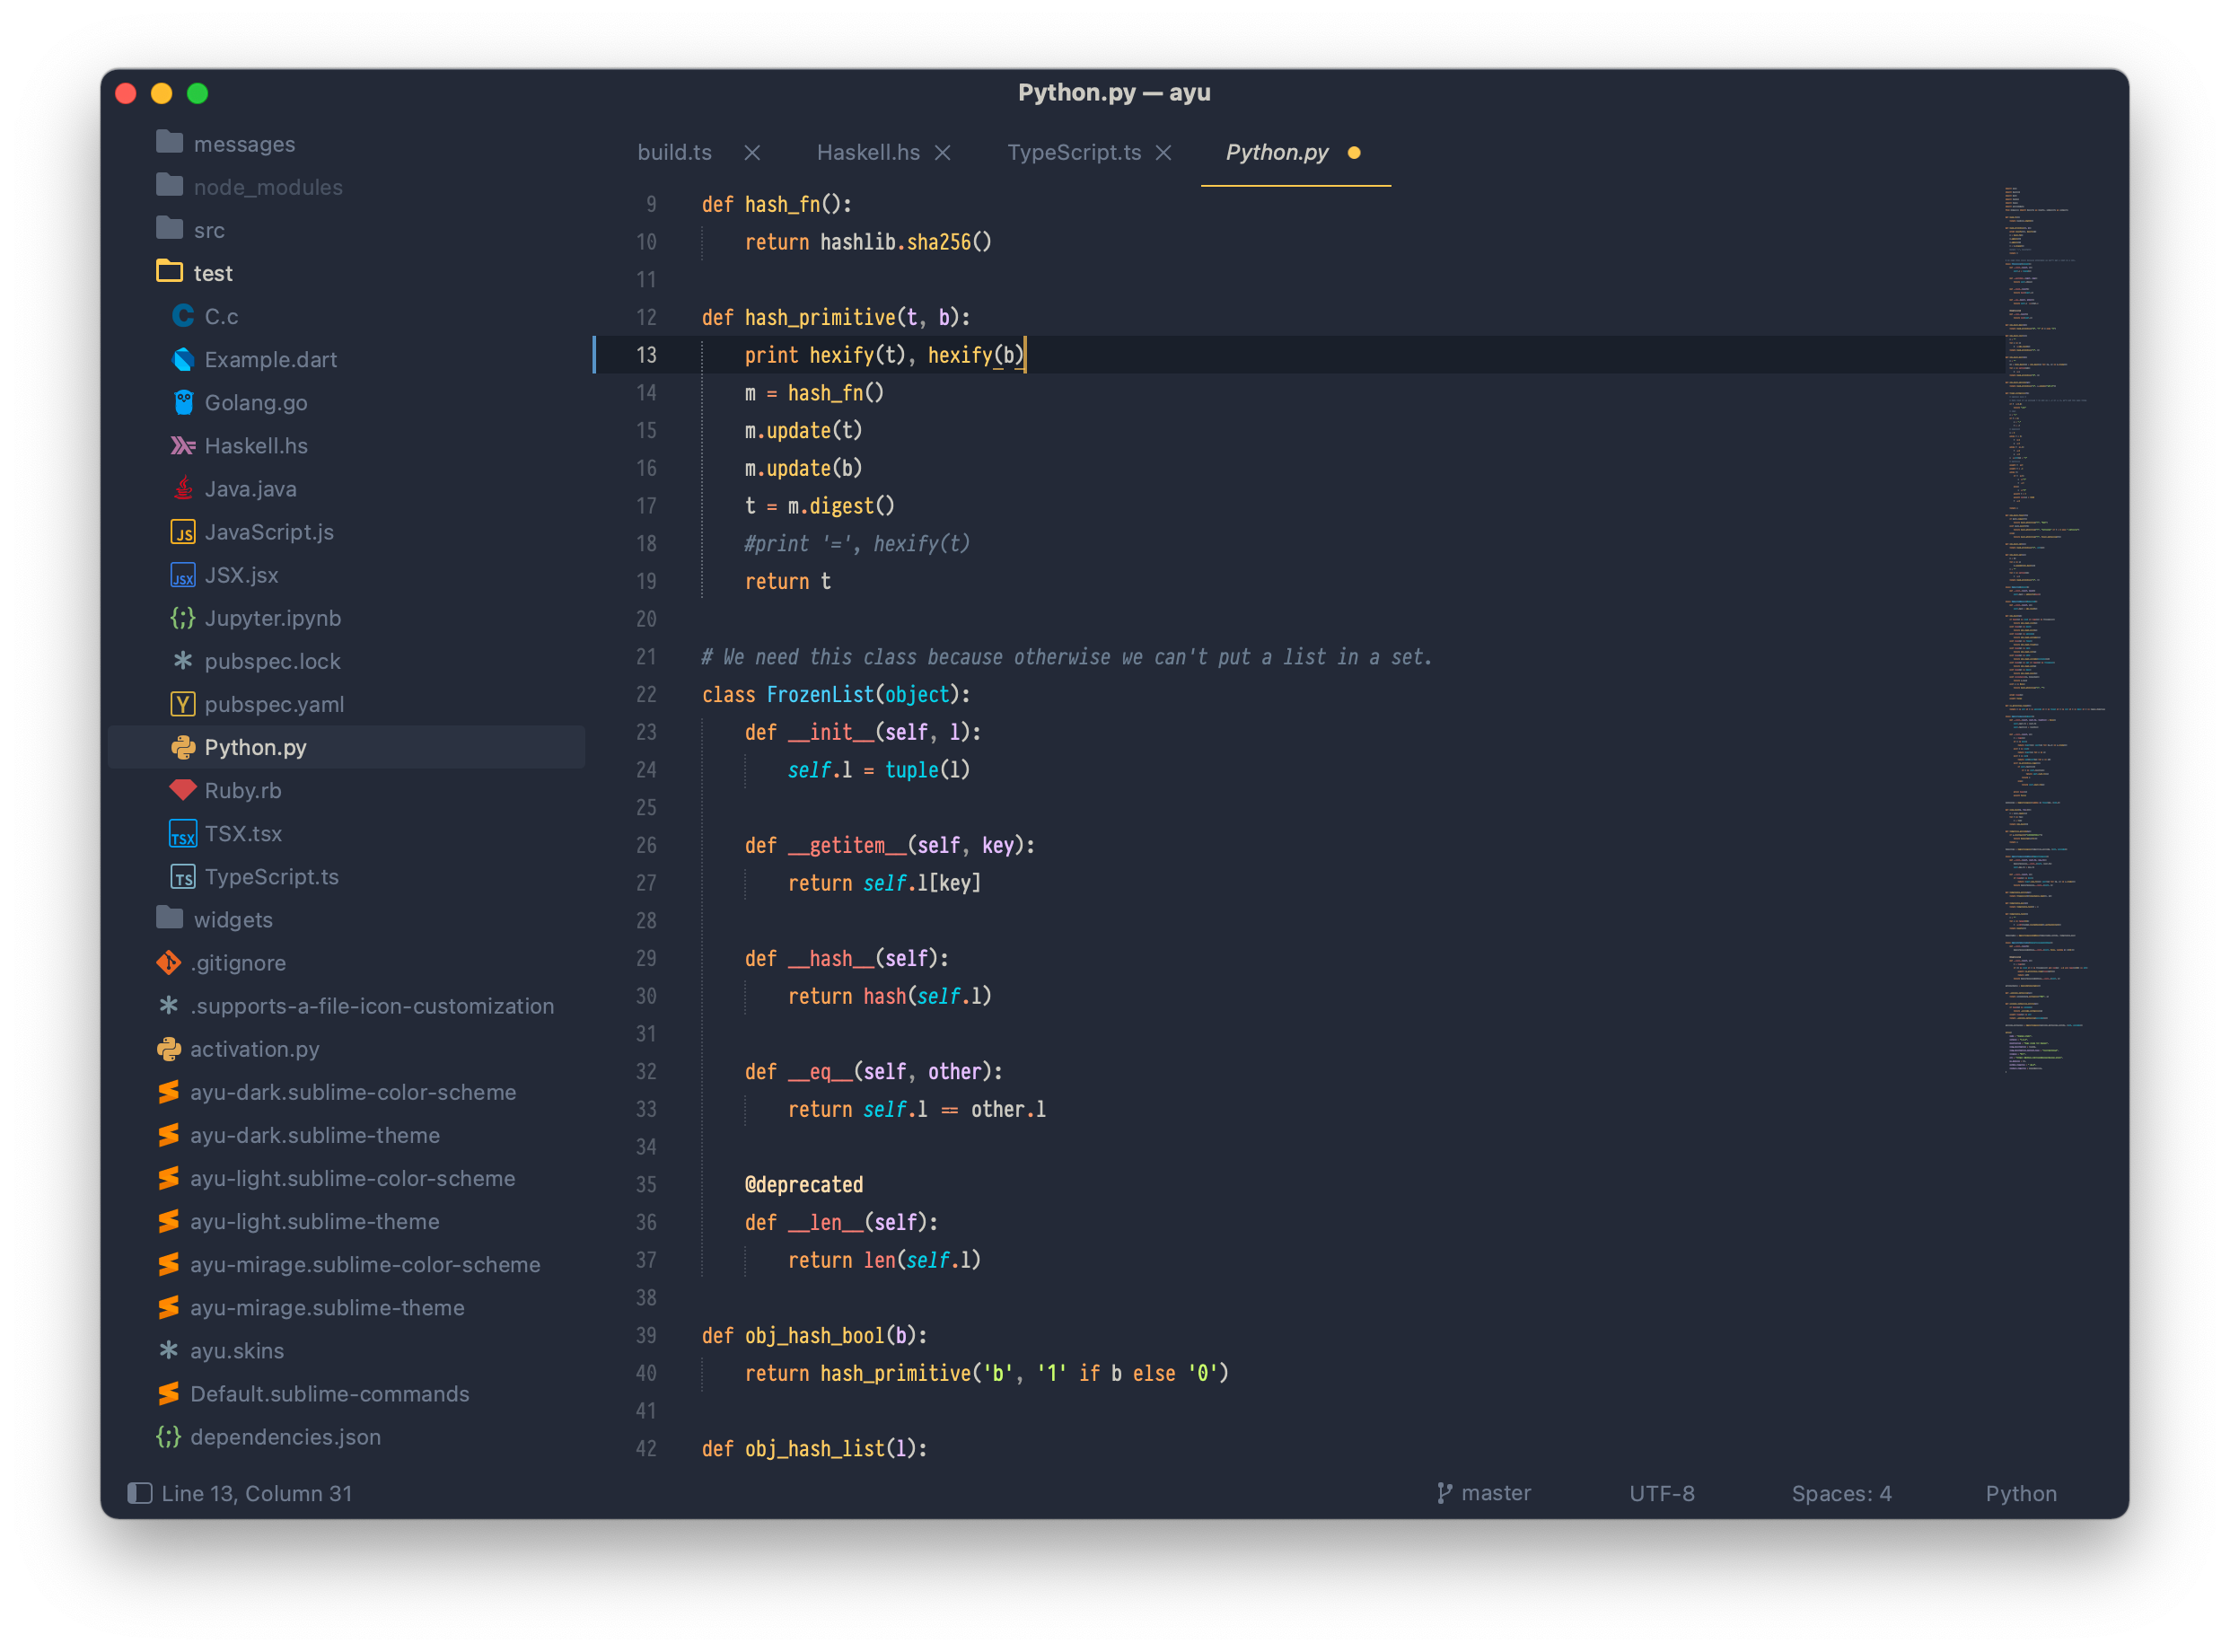Open the UTF-8 encoding selector
2230x1652 pixels.
click(x=1661, y=1493)
